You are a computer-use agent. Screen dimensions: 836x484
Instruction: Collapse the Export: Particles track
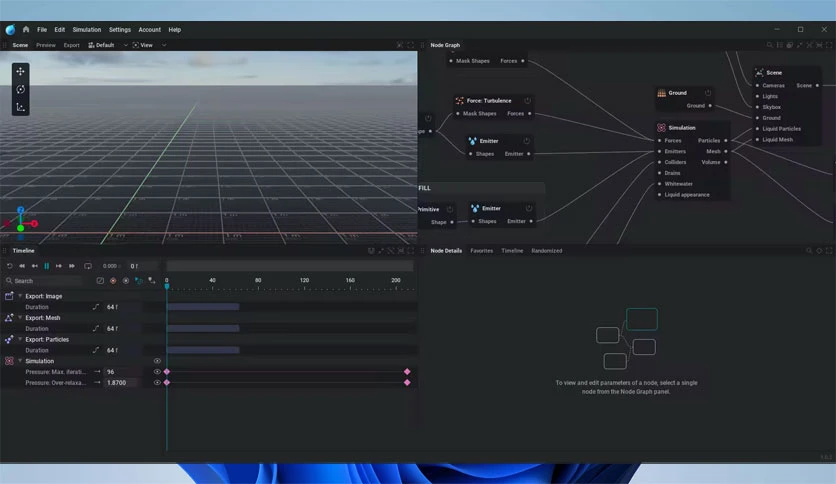click(x=20, y=339)
